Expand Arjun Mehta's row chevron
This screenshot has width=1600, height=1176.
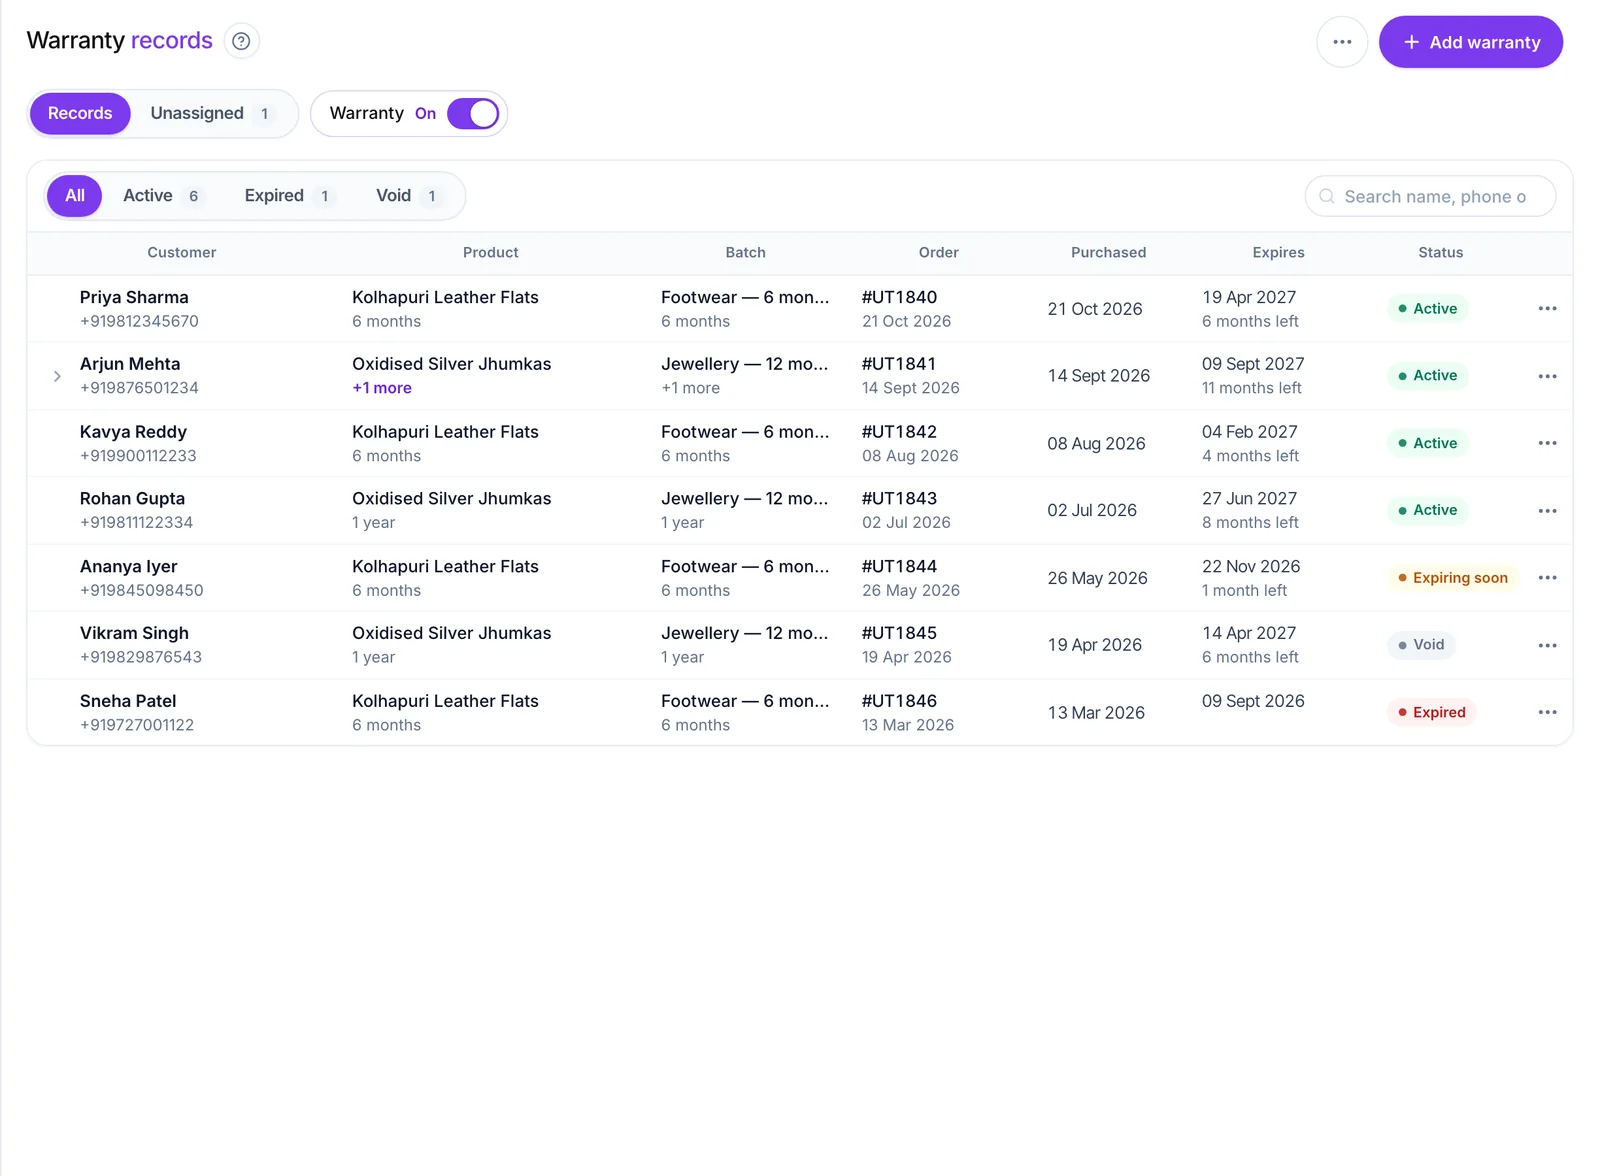tap(57, 376)
